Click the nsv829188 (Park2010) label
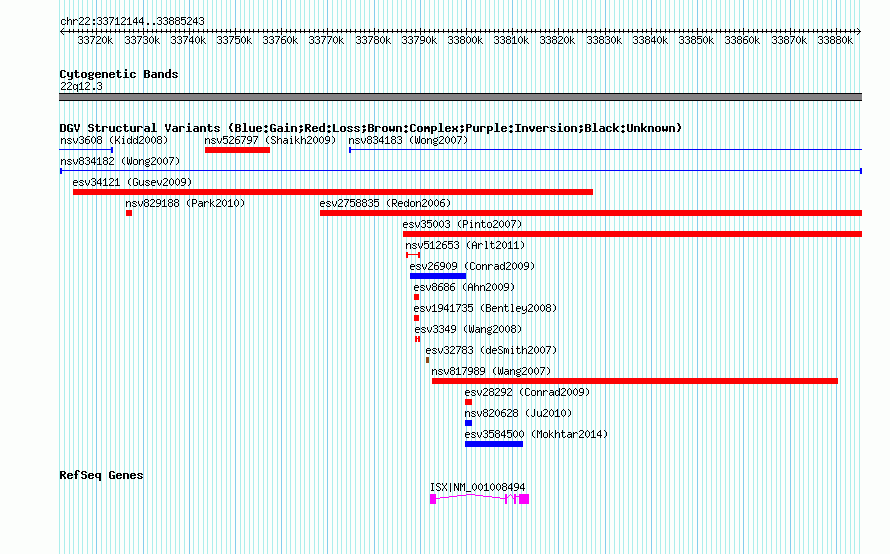The height and width of the screenshot is (554, 890). 185,203
